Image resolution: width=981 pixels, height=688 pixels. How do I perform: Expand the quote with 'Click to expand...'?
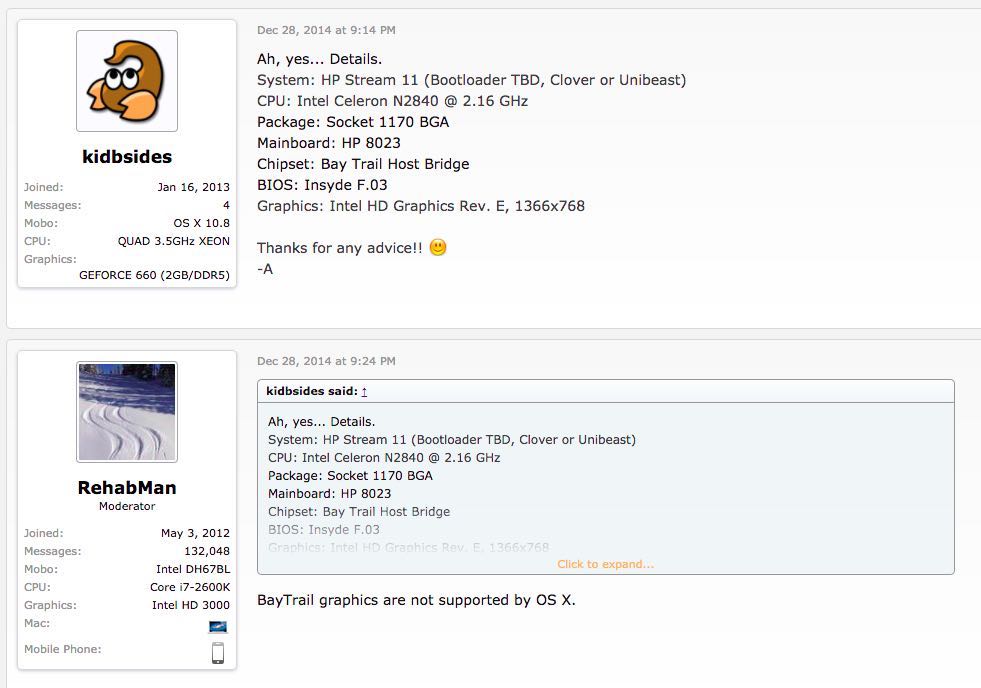(x=606, y=564)
